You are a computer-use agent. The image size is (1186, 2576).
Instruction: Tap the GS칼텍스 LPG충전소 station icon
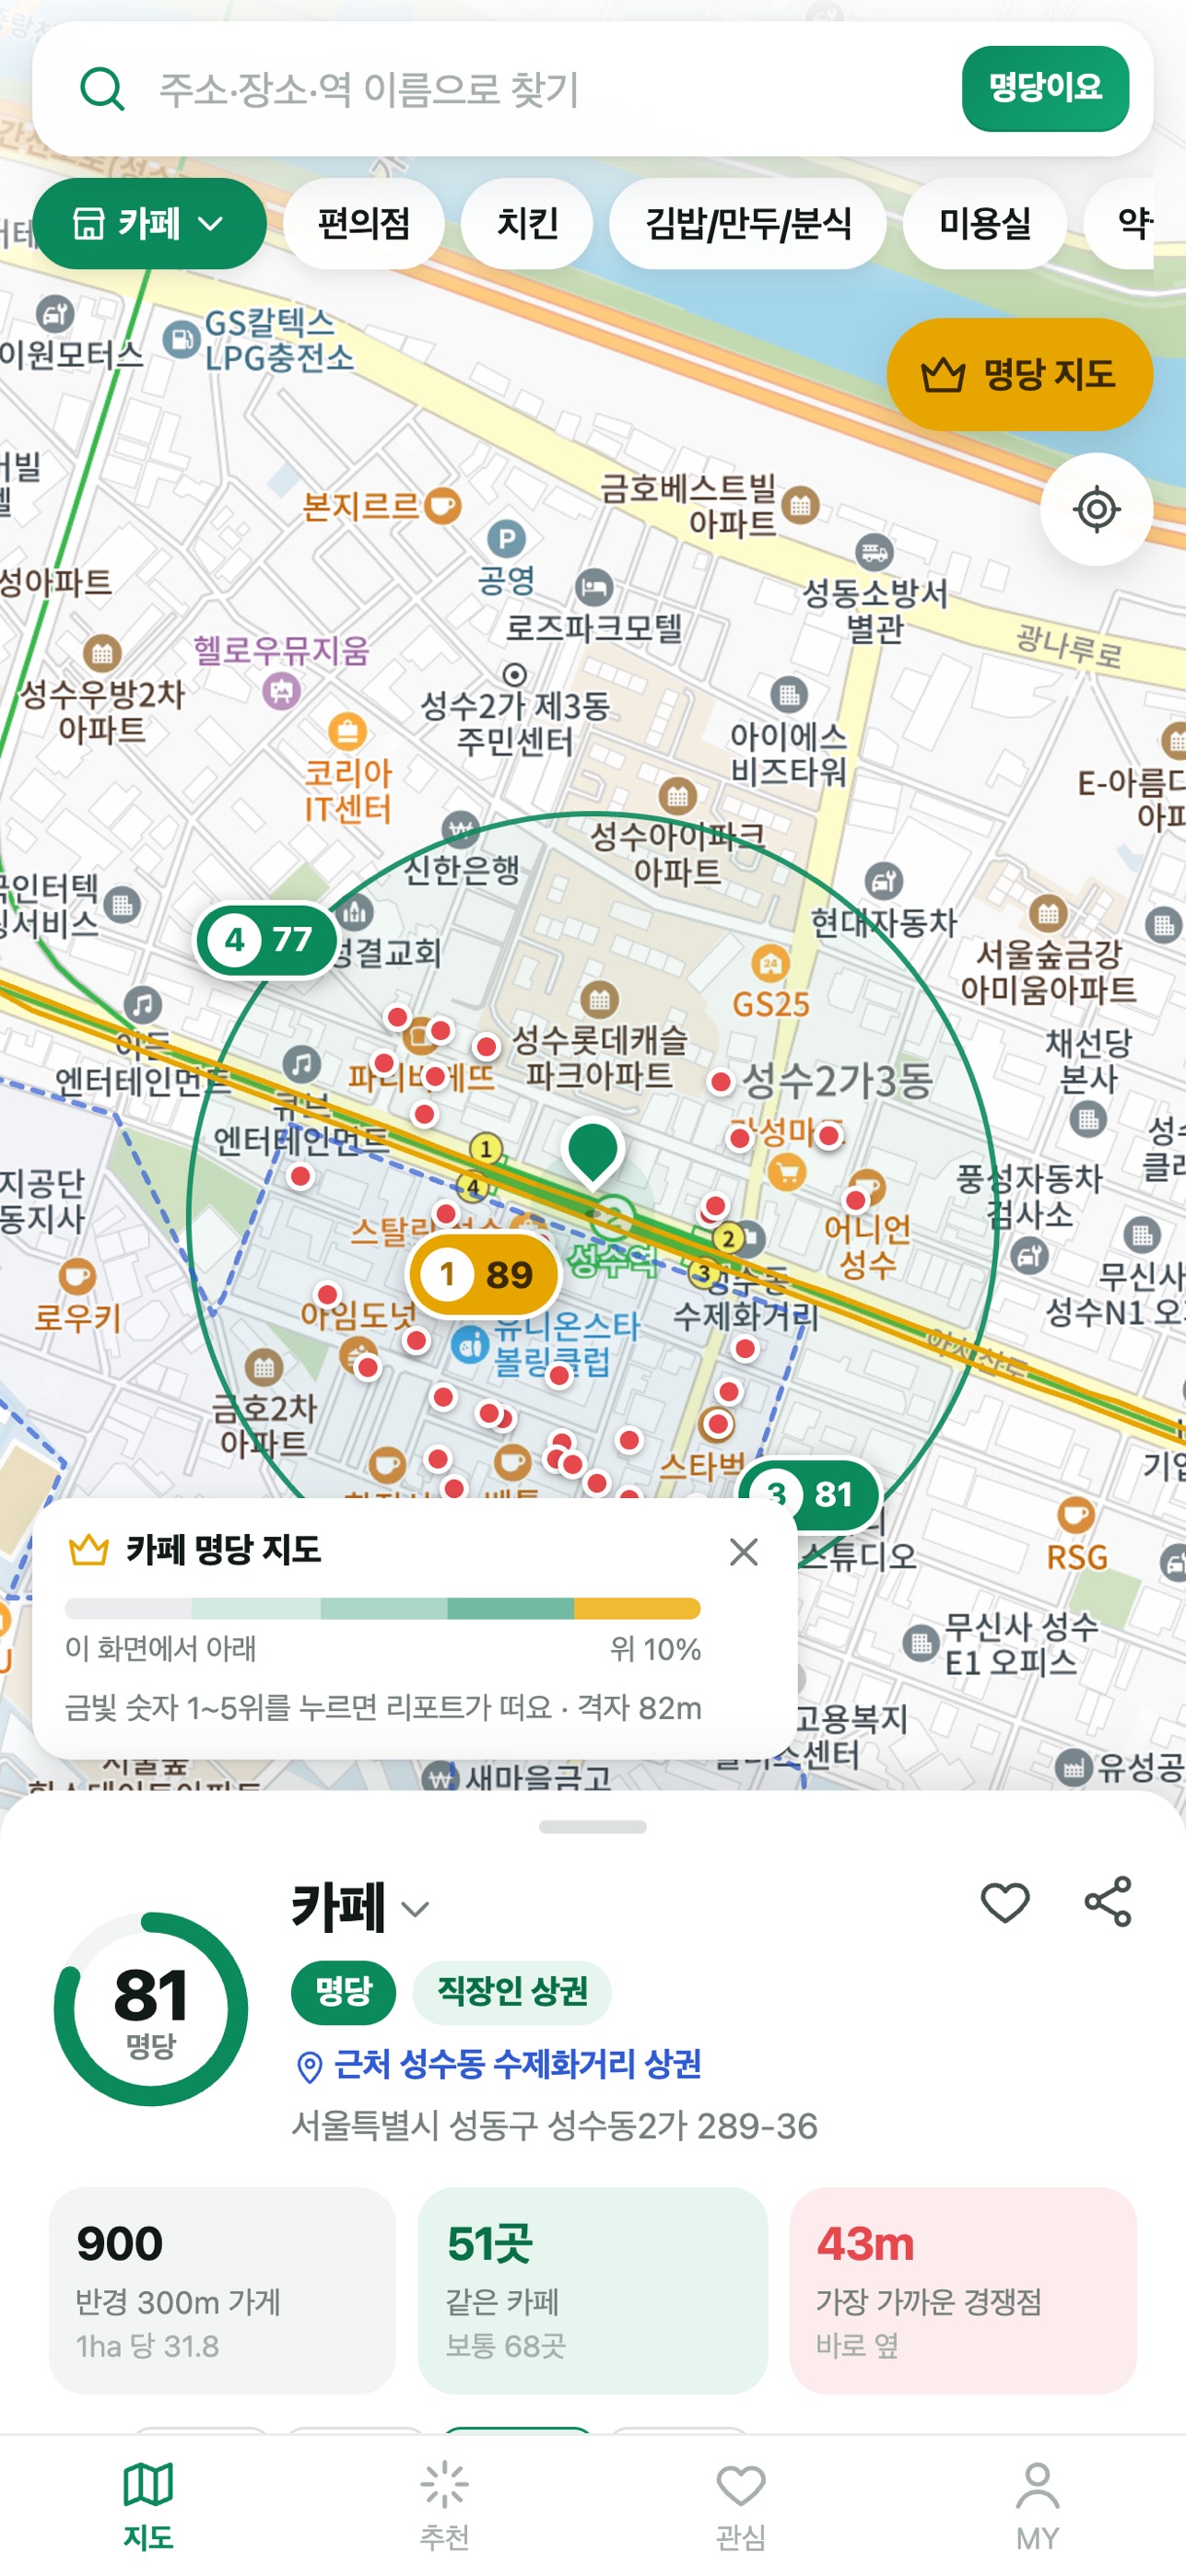click(x=181, y=341)
